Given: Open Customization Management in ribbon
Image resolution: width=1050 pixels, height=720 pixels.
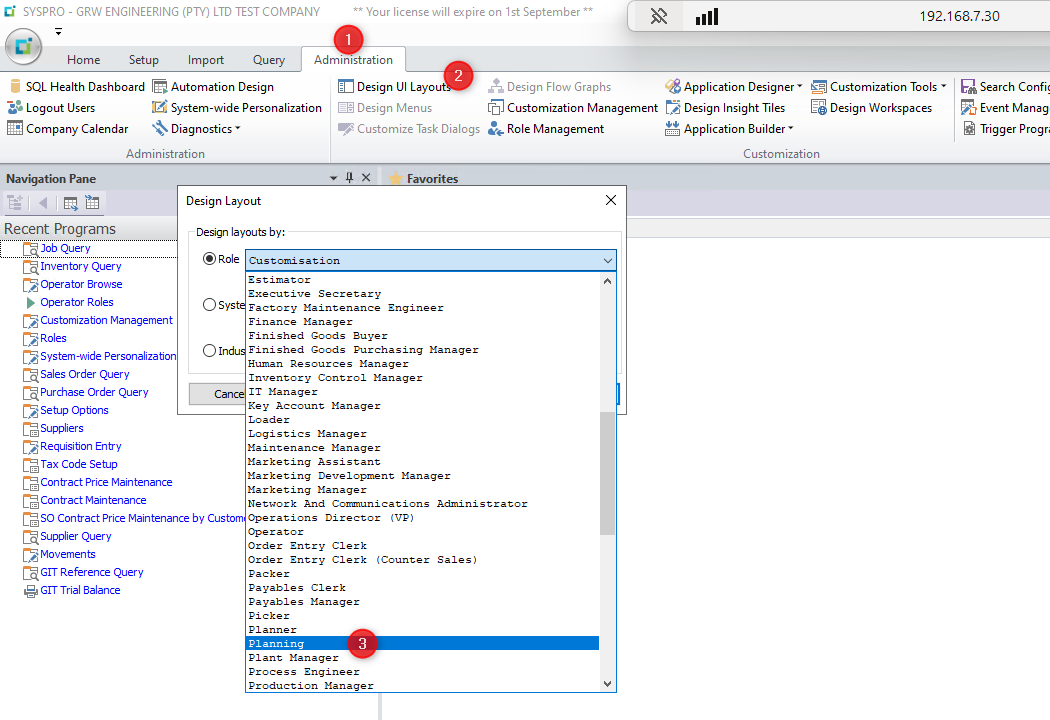Looking at the screenshot, I should coord(573,108).
